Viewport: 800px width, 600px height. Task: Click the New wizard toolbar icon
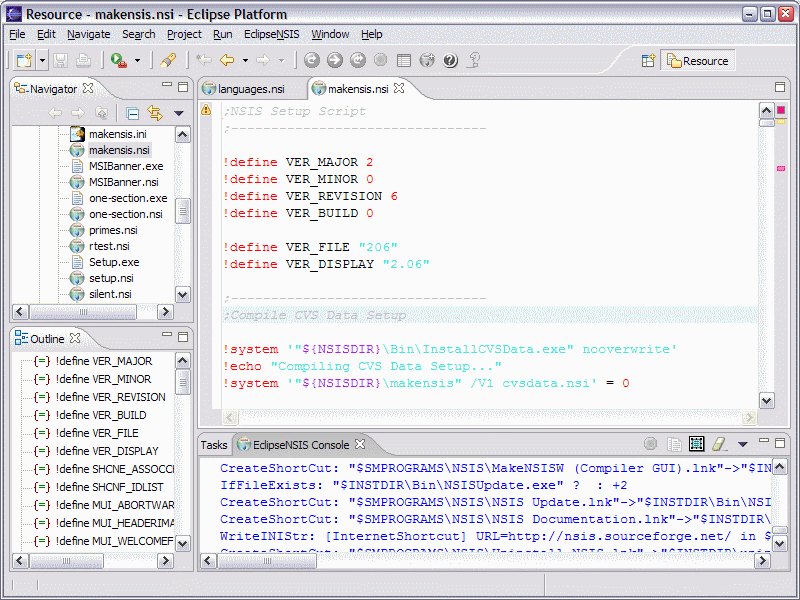coord(24,61)
